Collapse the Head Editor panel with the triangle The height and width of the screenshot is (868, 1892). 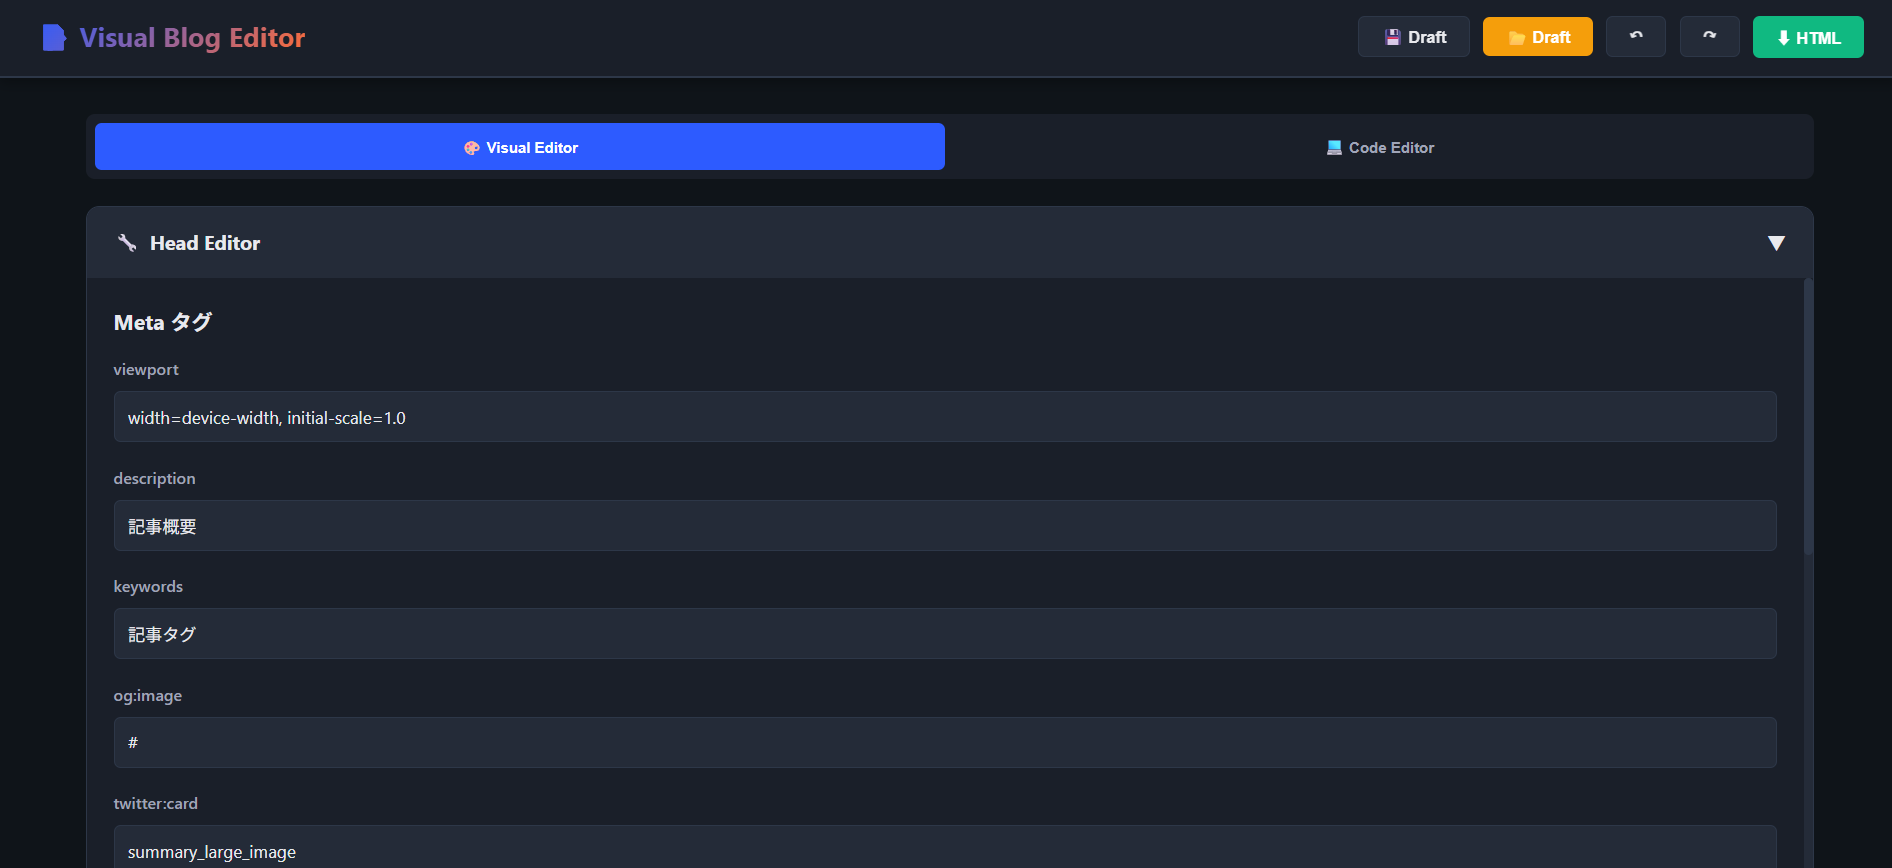pos(1776,243)
